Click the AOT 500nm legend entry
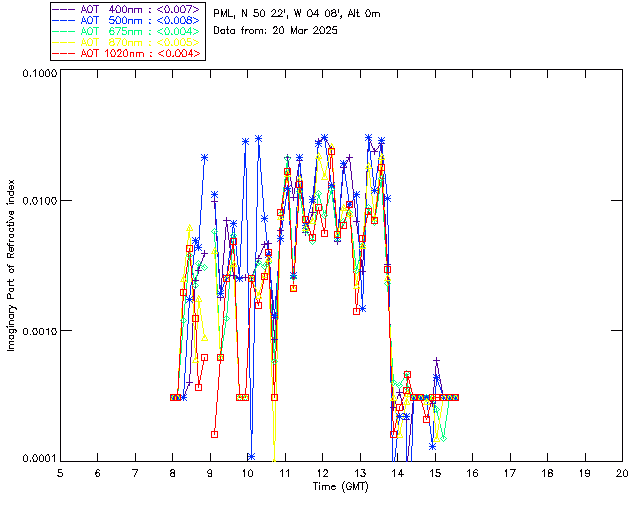640x512 pixels. pyautogui.click(x=127, y=20)
